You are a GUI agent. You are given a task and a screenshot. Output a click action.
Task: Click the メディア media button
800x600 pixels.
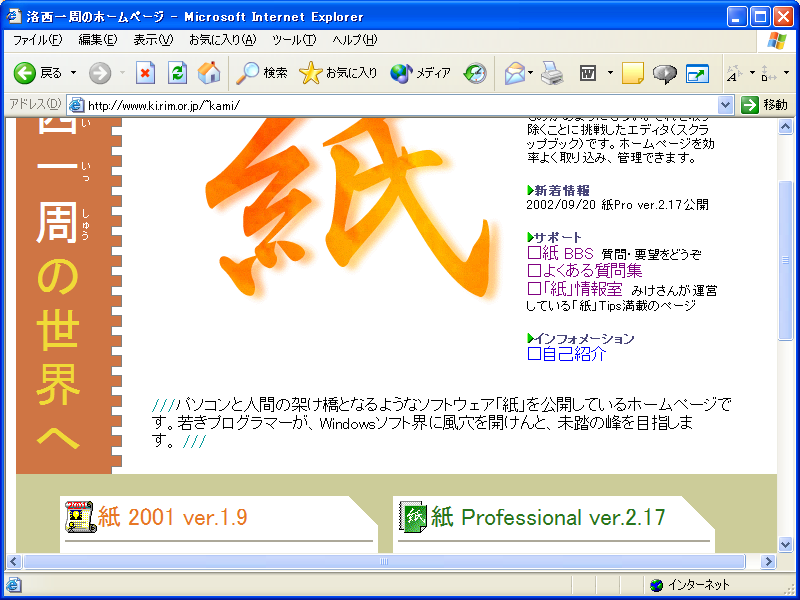pyautogui.click(x=421, y=73)
